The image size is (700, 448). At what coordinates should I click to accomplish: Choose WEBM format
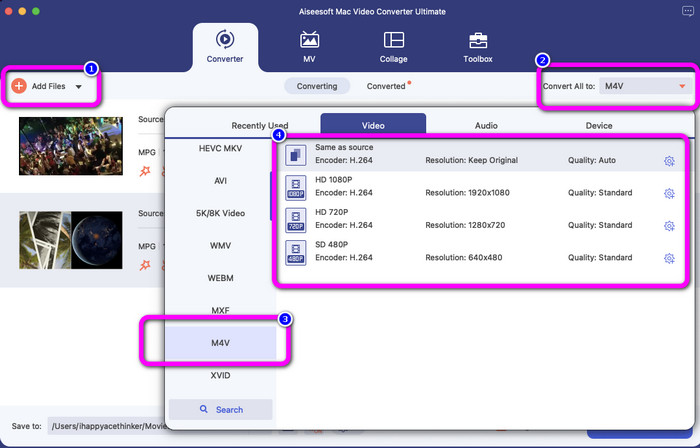click(221, 278)
